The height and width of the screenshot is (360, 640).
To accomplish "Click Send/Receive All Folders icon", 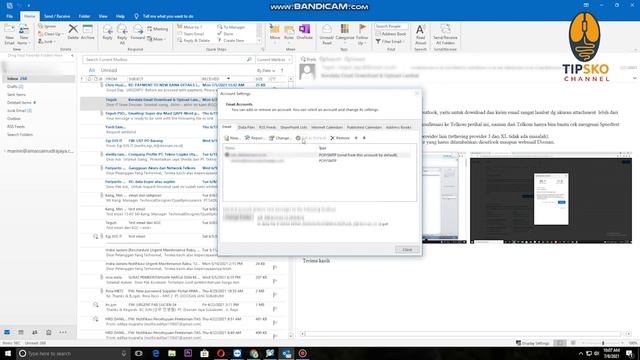I will tap(445, 34).
